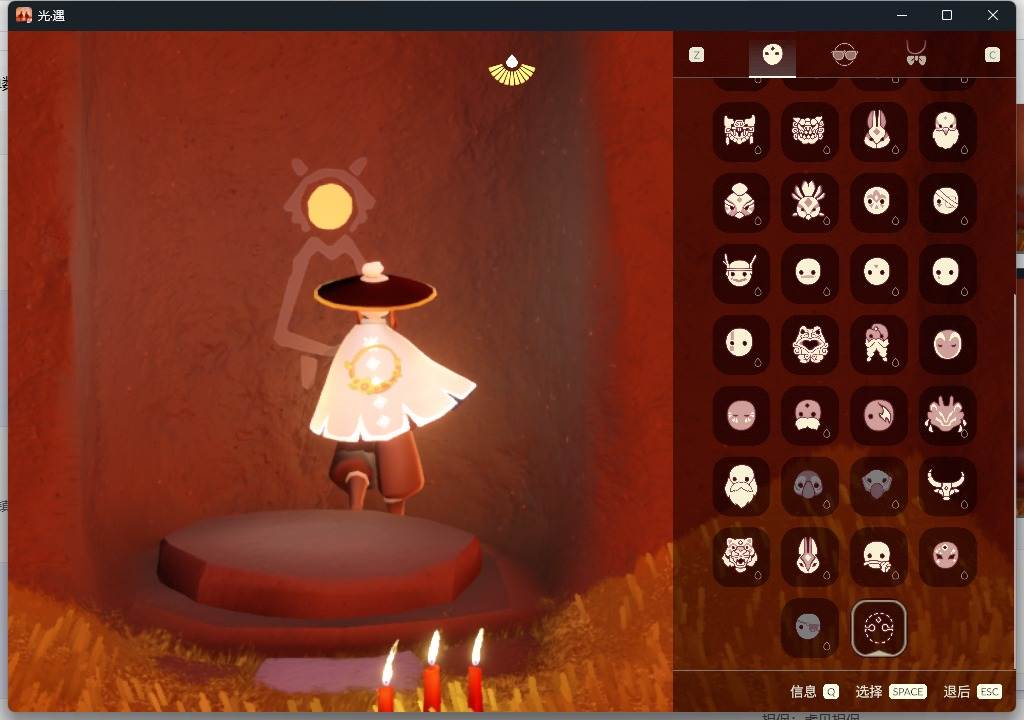The height and width of the screenshot is (720, 1024).
Task: Choose the roaring tiger mask
Action: (x=741, y=557)
